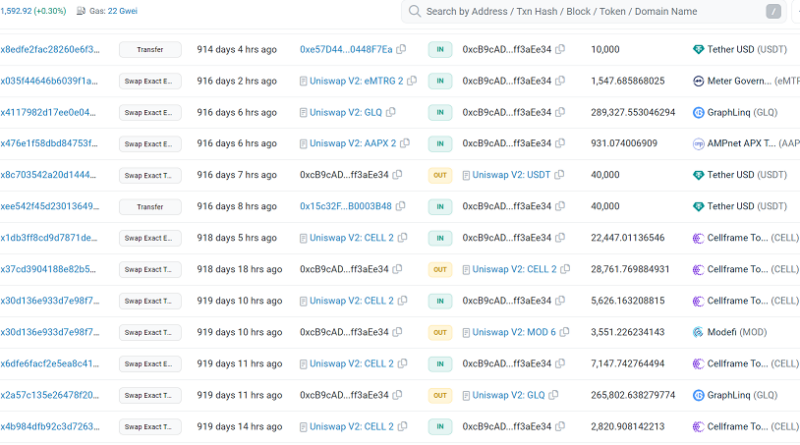Open the Uniswap V2: MOD 6 address link
This screenshot has height=445, width=800.
tap(514, 332)
